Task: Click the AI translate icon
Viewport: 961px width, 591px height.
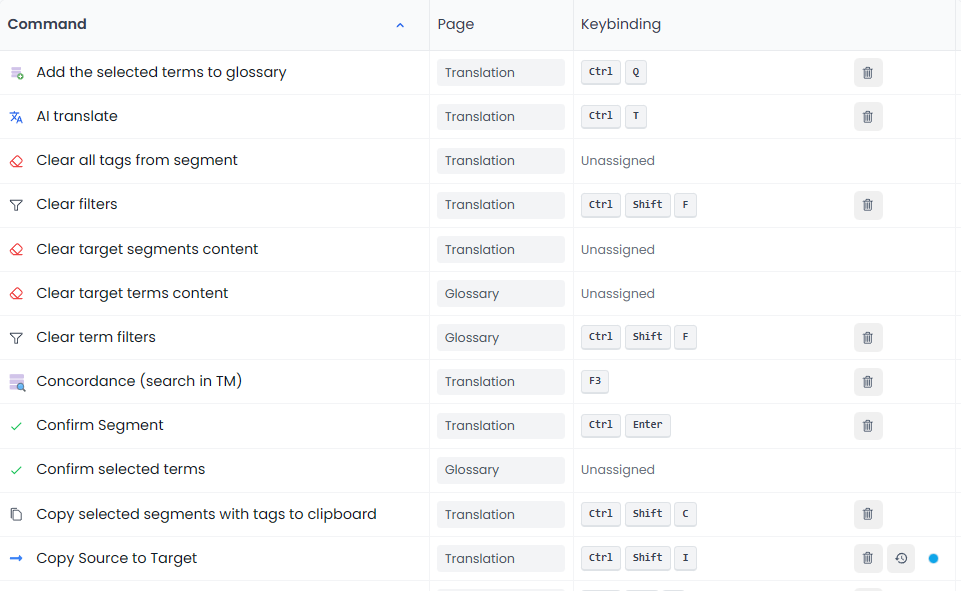Action: [16, 116]
